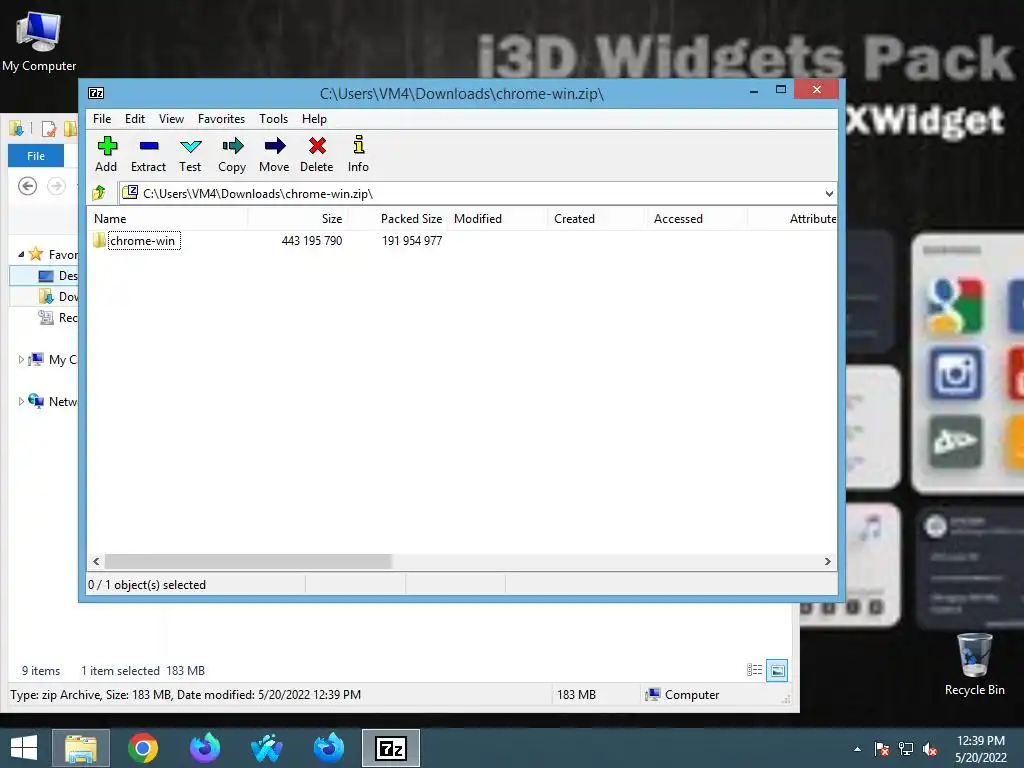Select the chrome-win folder icon

pos(99,240)
